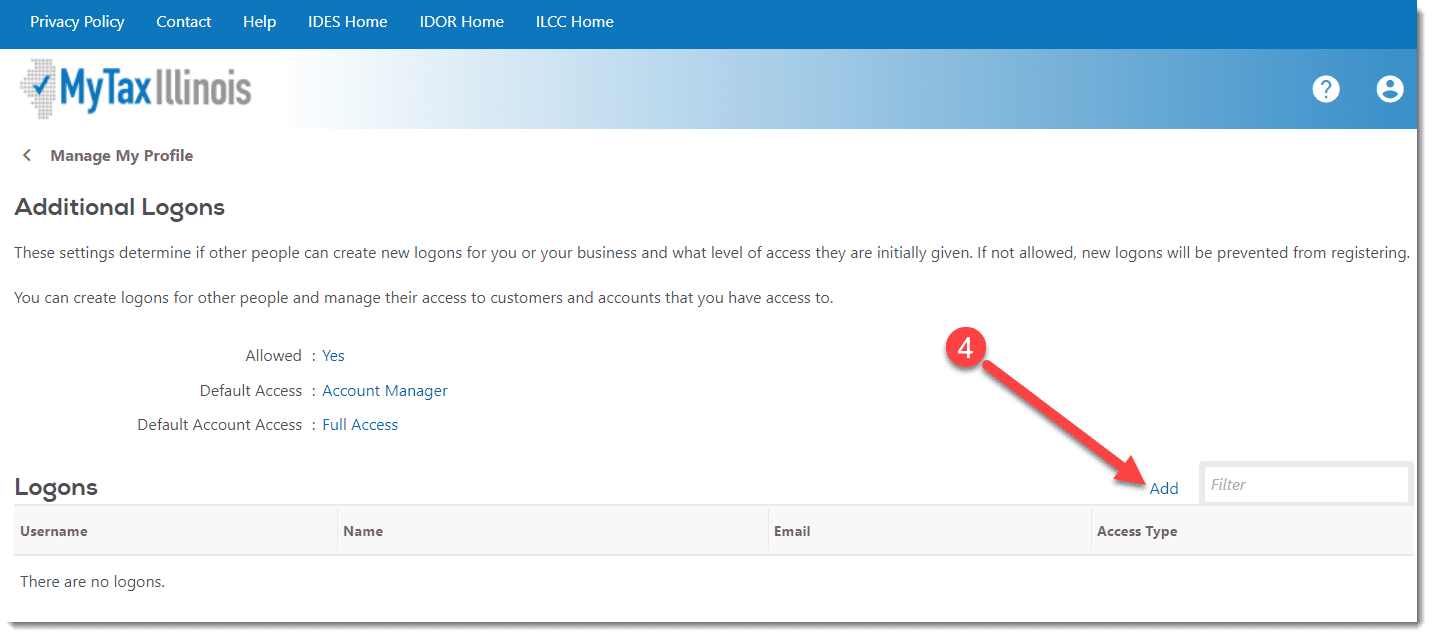Navigate to IDES Home
1432x637 pixels.
tap(347, 22)
